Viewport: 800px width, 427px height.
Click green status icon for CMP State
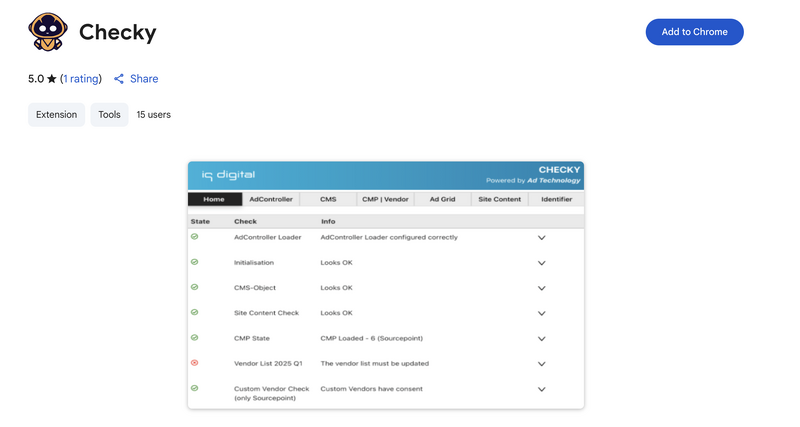[x=194, y=337]
